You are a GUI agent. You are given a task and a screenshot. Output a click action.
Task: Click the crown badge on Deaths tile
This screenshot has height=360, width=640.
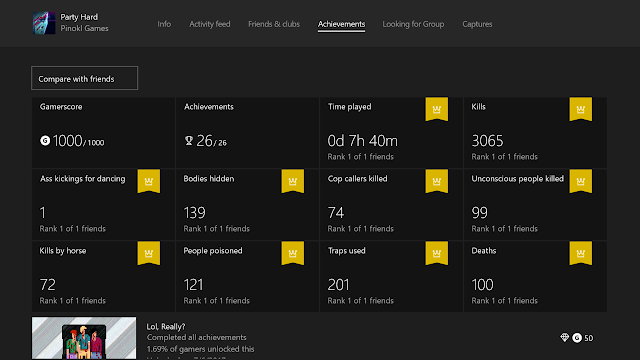pyautogui.click(x=580, y=253)
